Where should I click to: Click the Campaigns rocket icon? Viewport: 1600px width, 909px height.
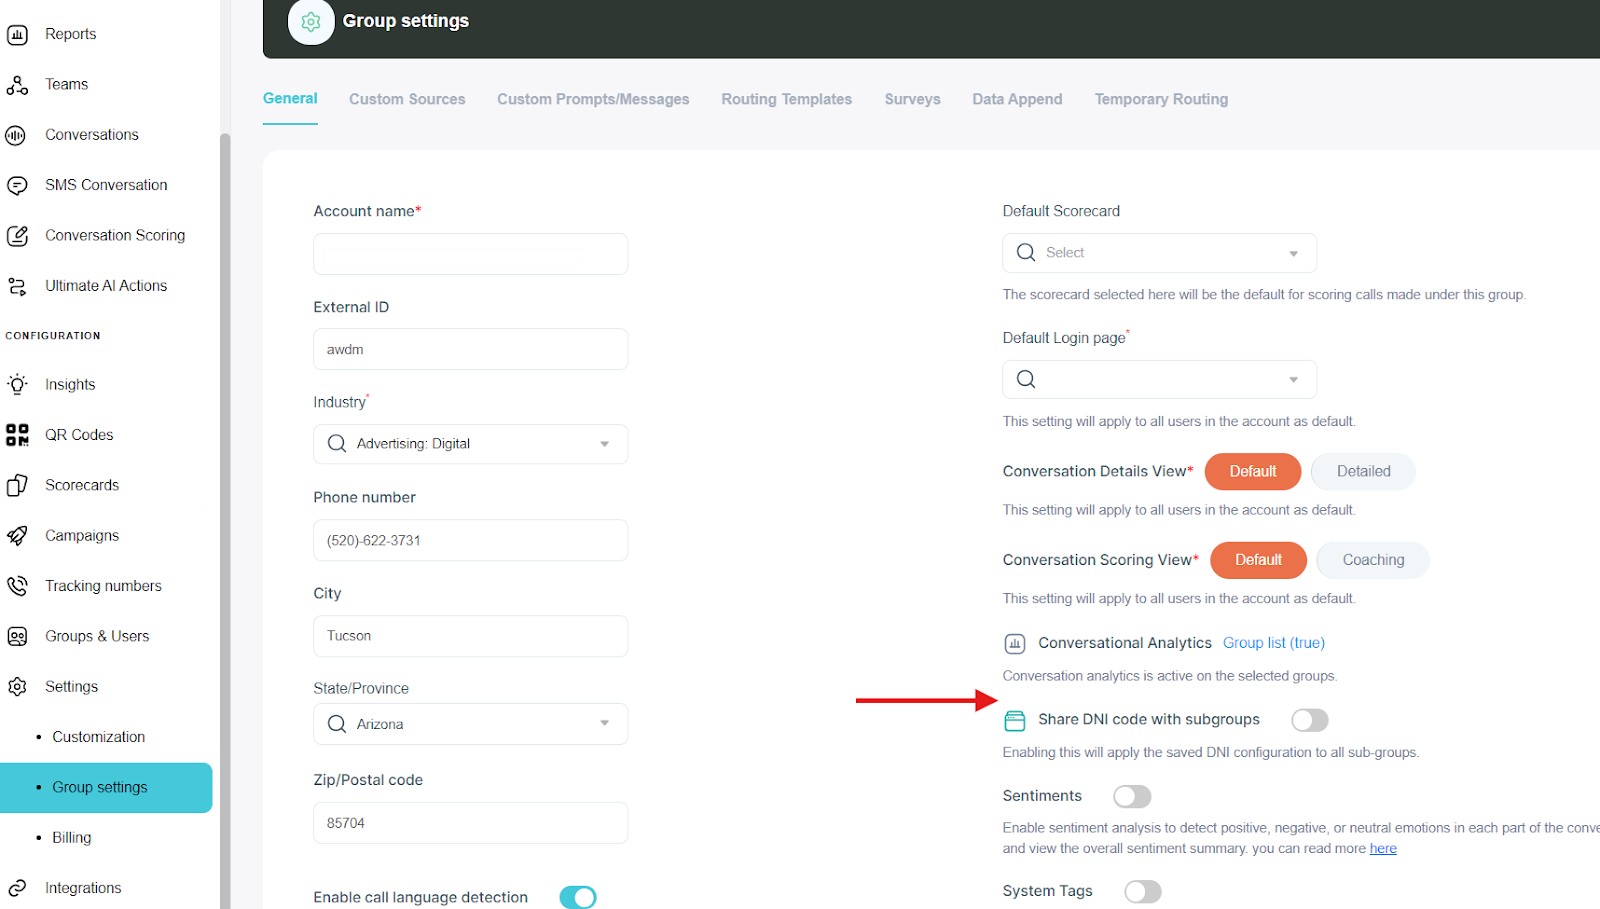[17, 536]
